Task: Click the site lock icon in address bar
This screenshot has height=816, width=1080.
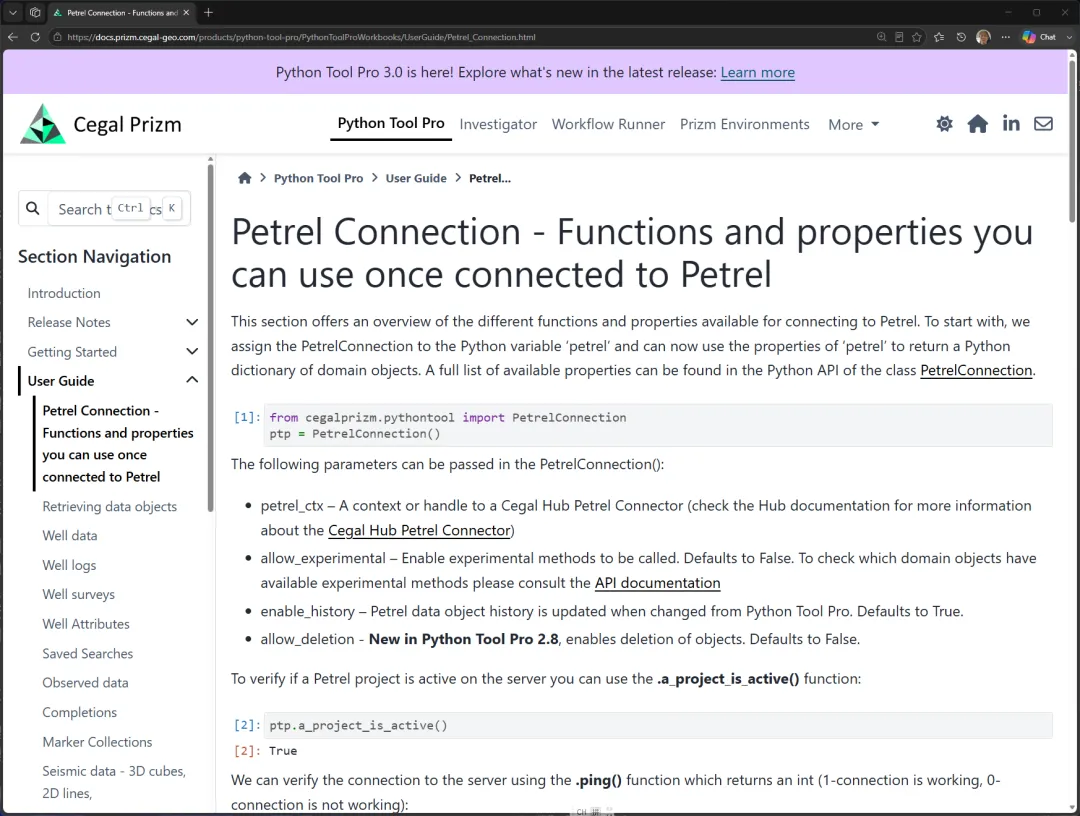Action: (x=58, y=37)
